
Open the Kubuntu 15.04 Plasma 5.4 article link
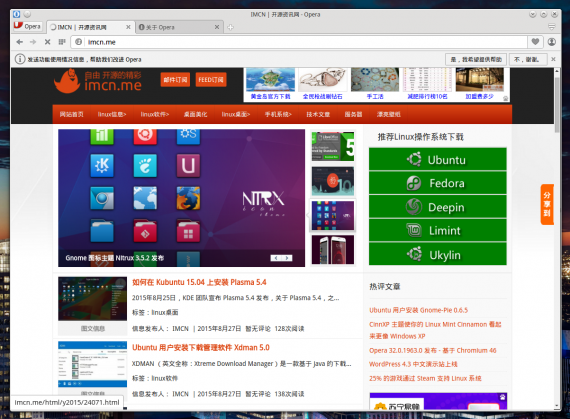click(x=199, y=282)
